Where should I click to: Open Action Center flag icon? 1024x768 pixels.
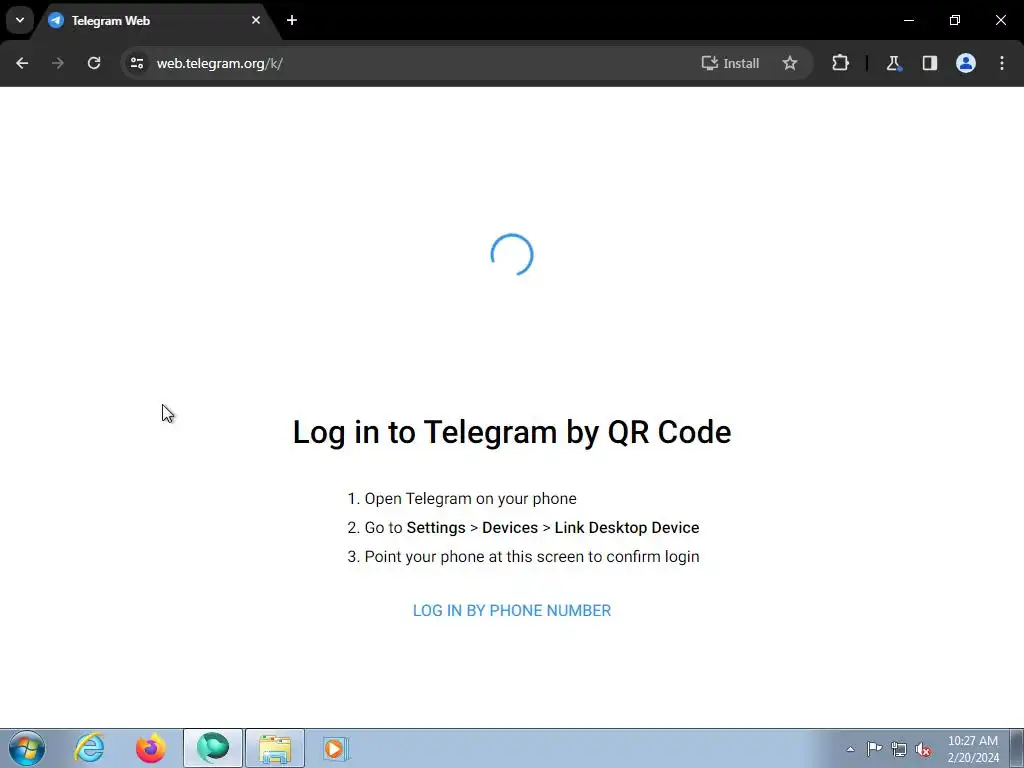click(x=874, y=749)
